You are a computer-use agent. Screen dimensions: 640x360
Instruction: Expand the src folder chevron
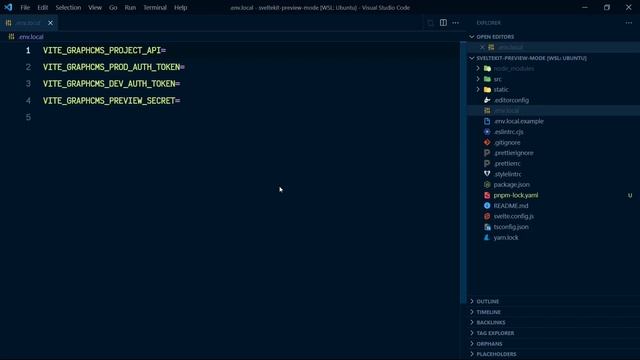coord(478,79)
